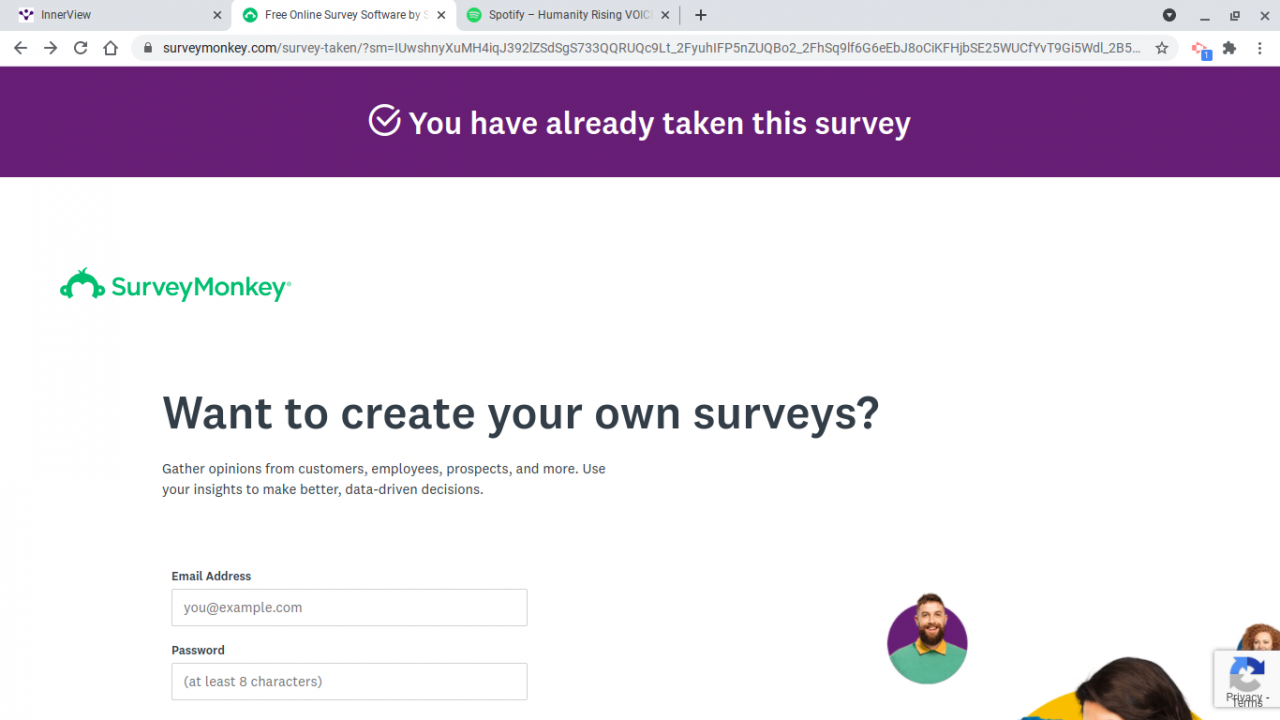Click the Password input field
The height and width of the screenshot is (720, 1280).
pos(349,681)
